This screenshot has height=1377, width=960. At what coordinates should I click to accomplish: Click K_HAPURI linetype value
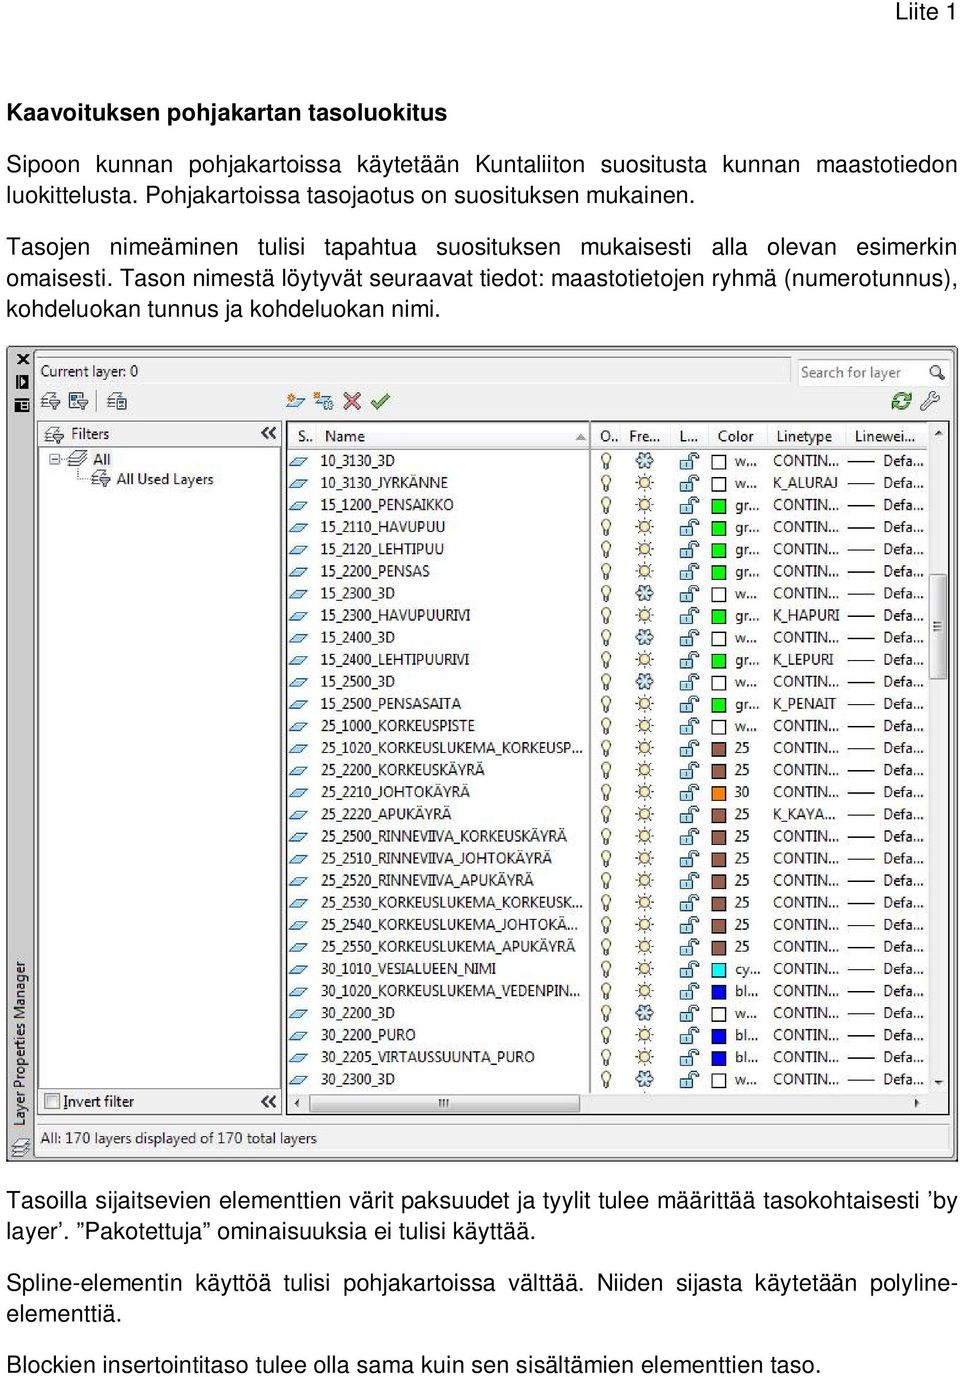pos(806,615)
